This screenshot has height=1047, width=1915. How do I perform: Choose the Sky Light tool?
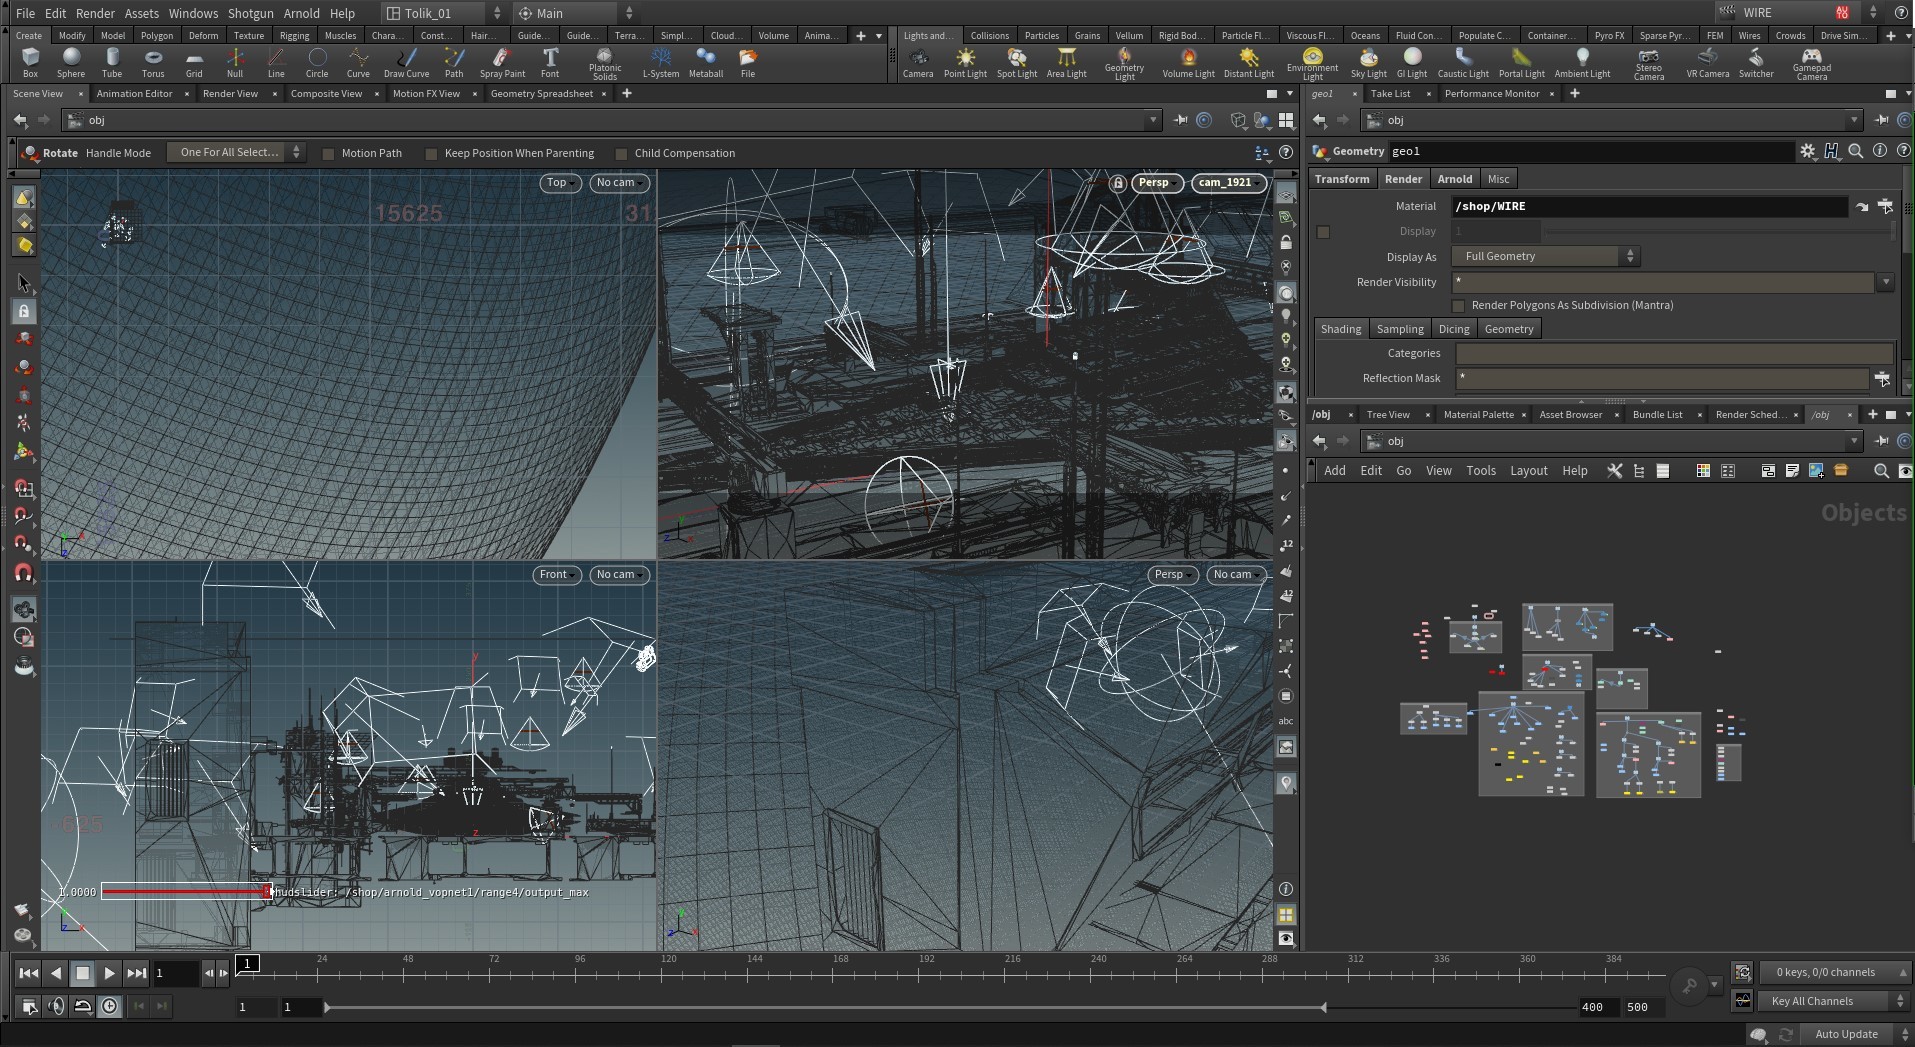1368,62
